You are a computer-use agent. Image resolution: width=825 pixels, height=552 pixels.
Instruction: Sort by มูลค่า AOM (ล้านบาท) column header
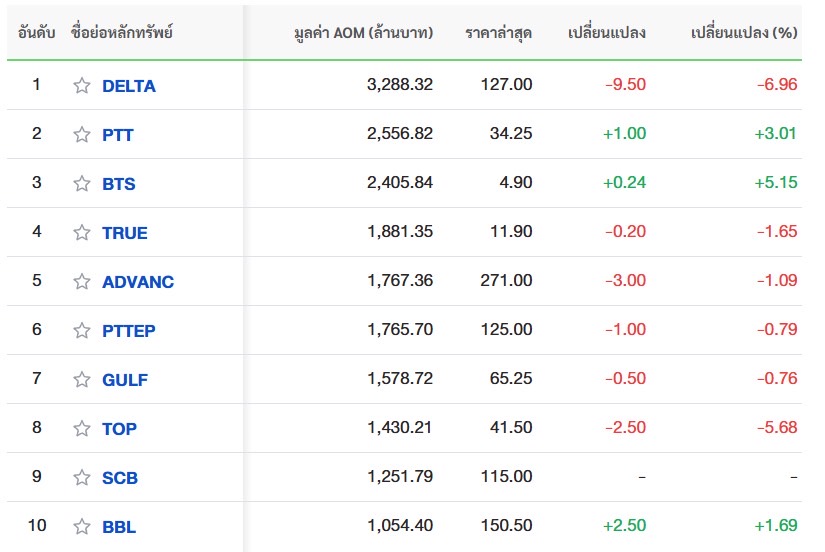click(x=364, y=33)
